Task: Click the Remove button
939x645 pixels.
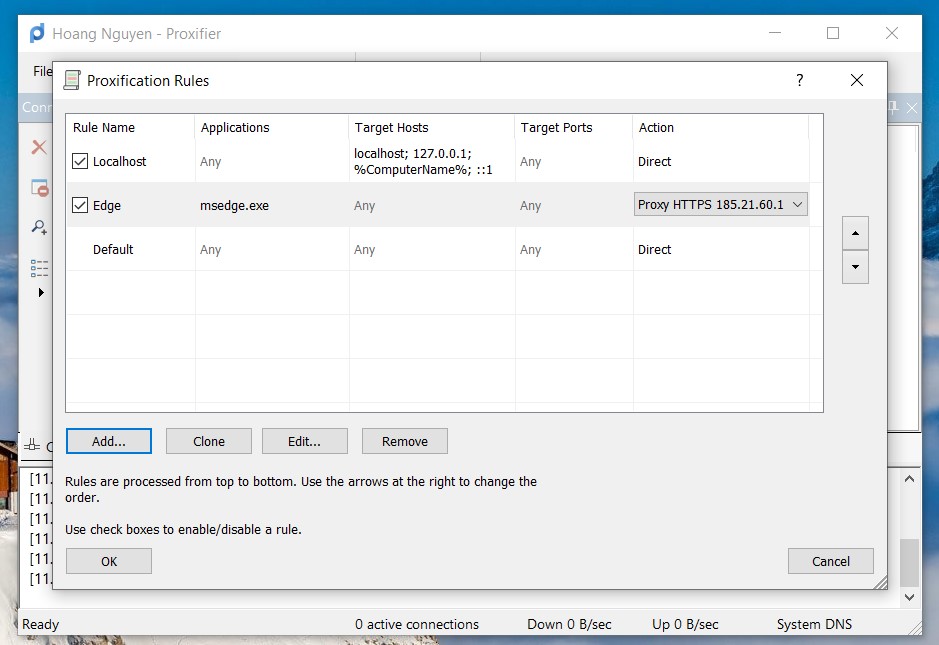Action: pyautogui.click(x=404, y=441)
